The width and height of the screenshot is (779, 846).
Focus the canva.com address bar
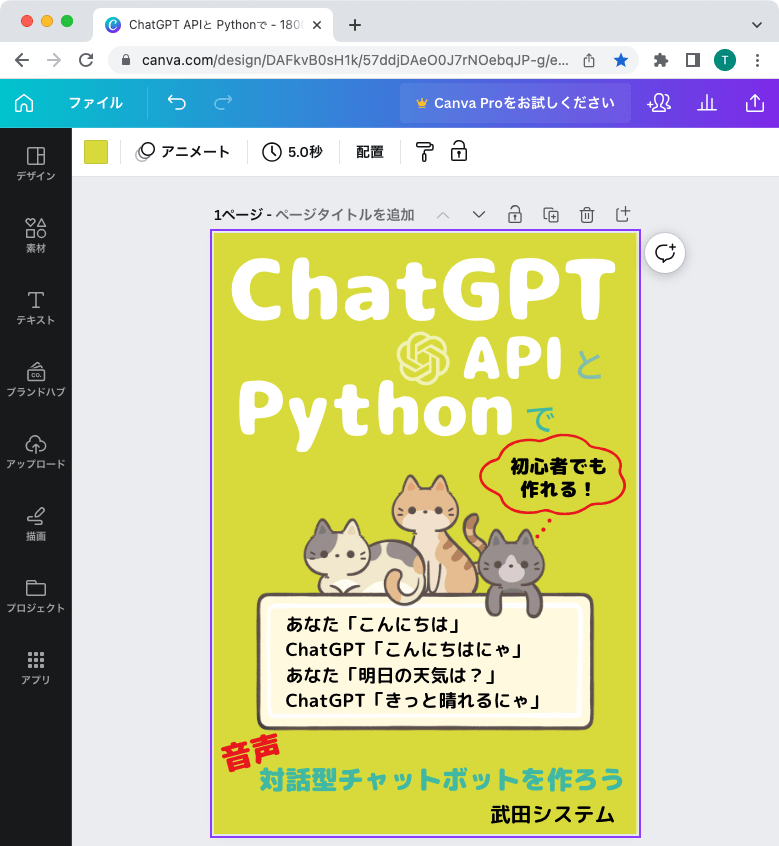tap(354, 60)
